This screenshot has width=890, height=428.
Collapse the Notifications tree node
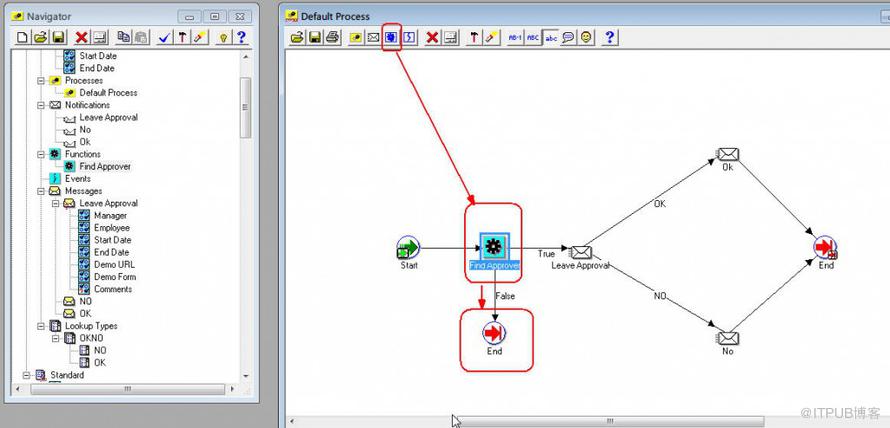pos(41,105)
